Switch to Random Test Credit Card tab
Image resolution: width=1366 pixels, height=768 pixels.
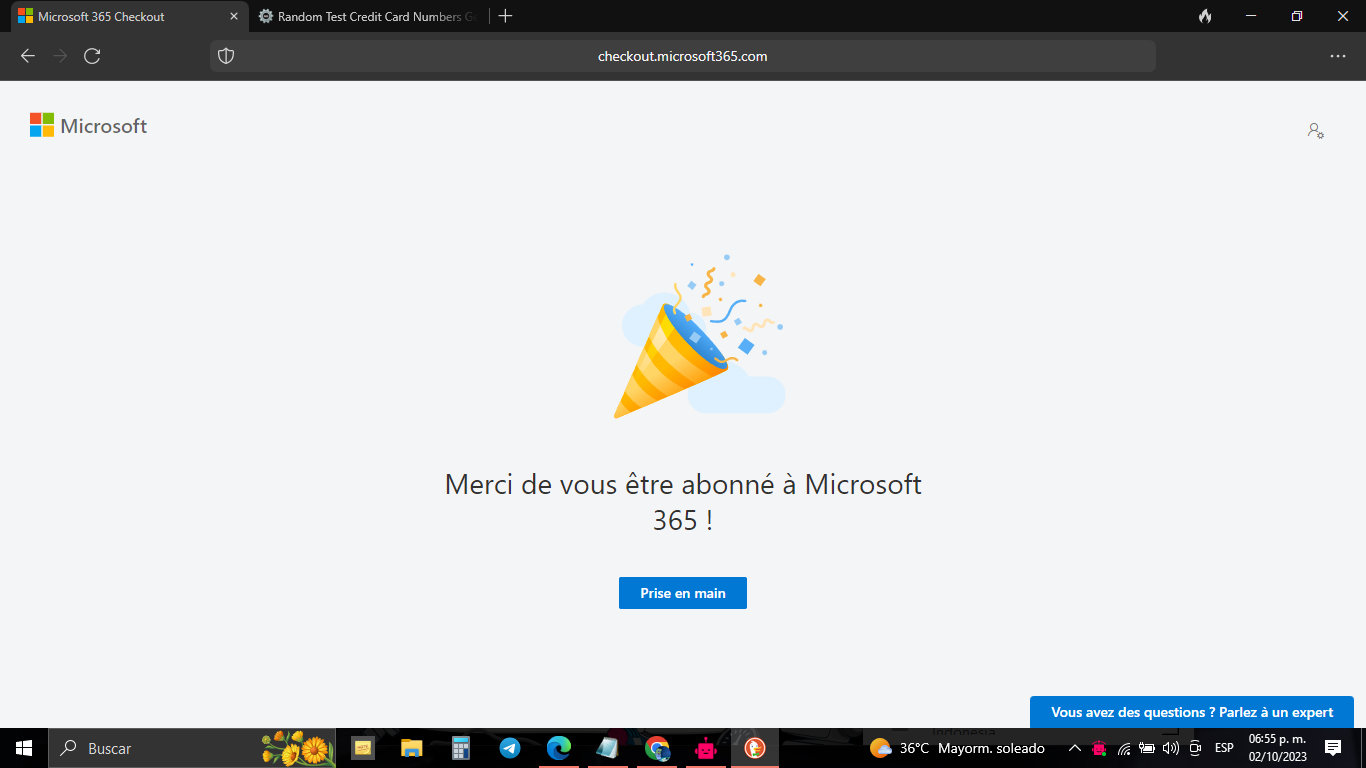click(x=366, y=16)
